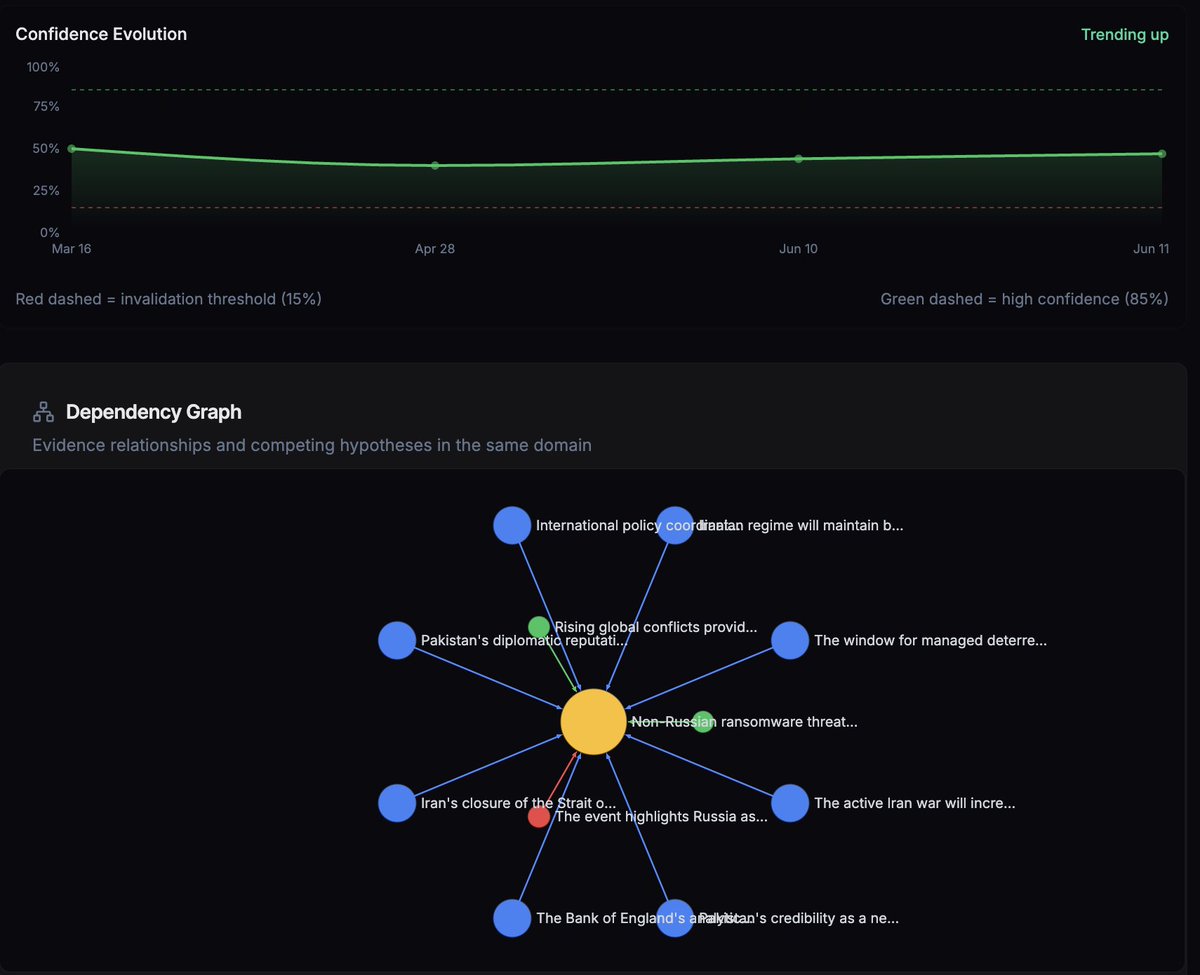Click the Confidence Evolution heading

[x=101, y=34]
